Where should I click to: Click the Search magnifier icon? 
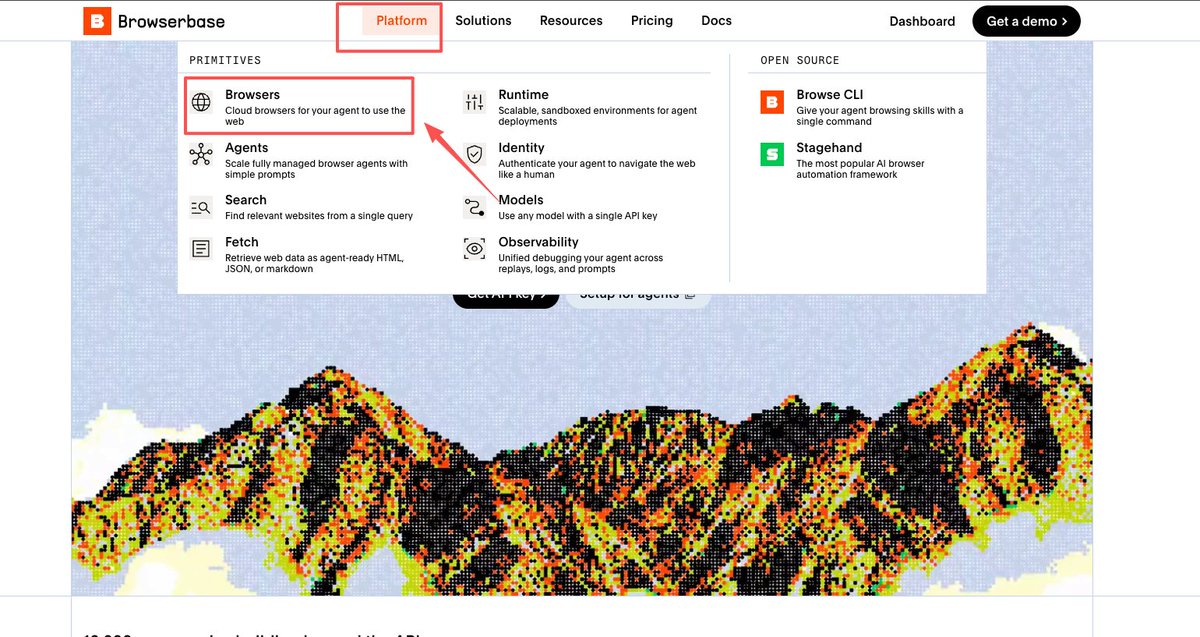[202, 208]
